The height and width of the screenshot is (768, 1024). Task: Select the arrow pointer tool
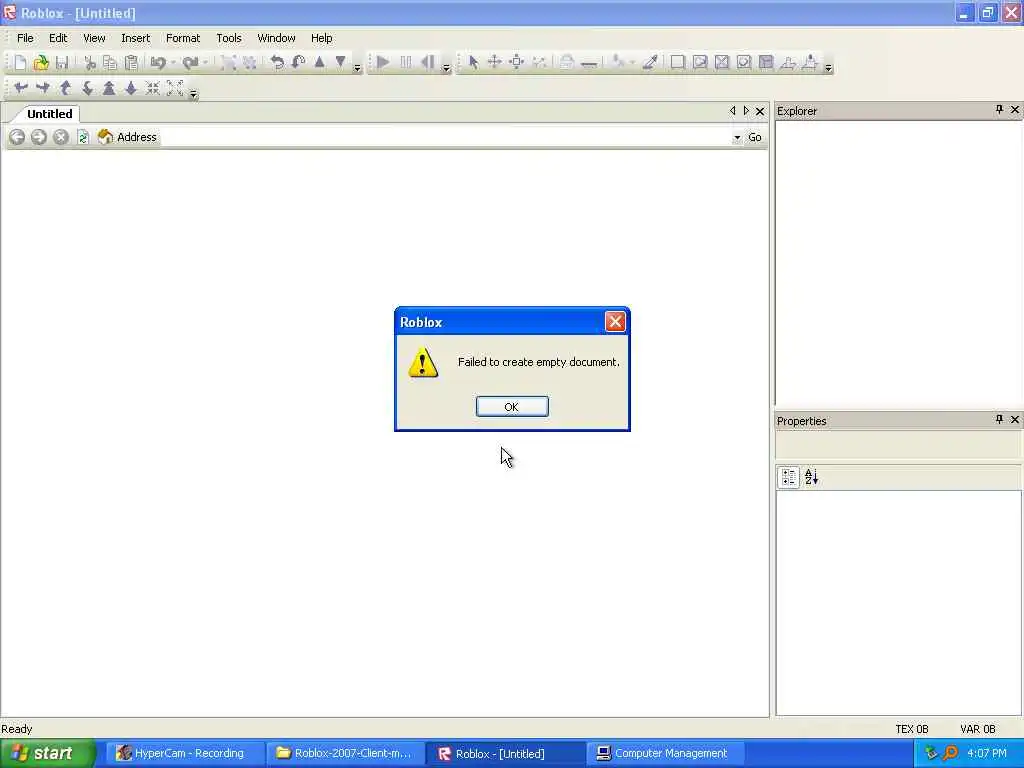click(x=473, y=63)
